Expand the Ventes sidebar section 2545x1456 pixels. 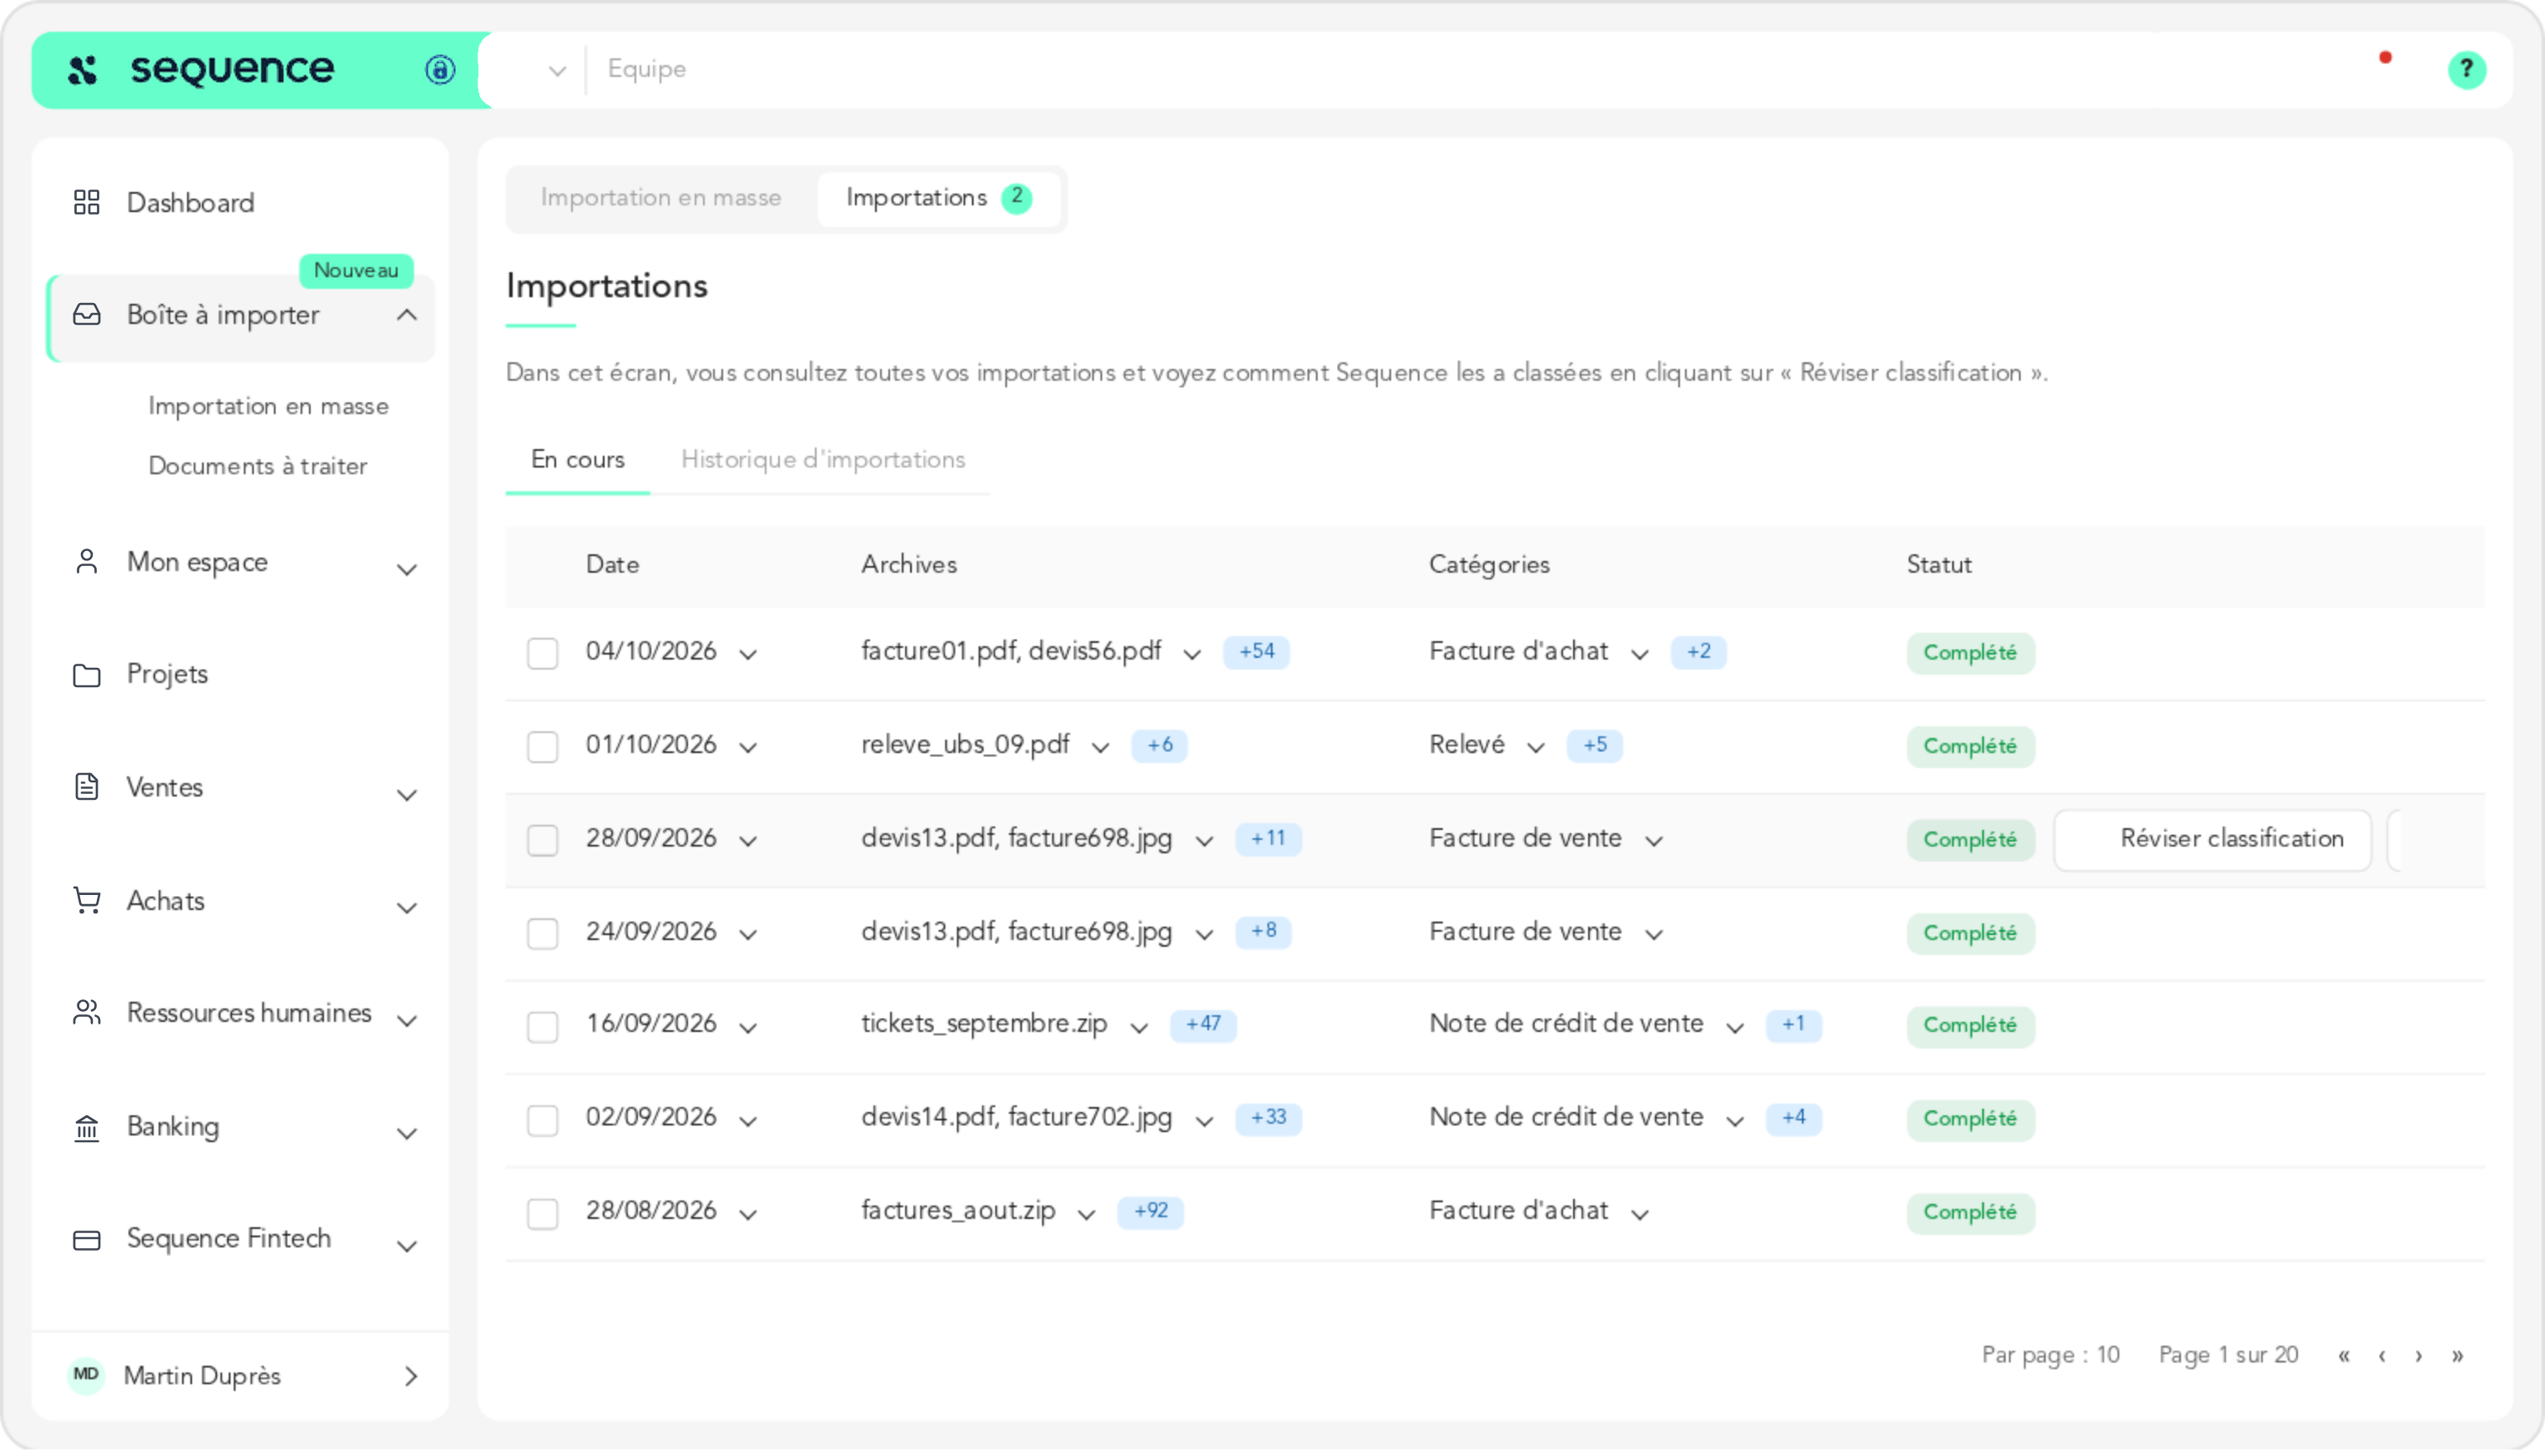coord(406,796)
